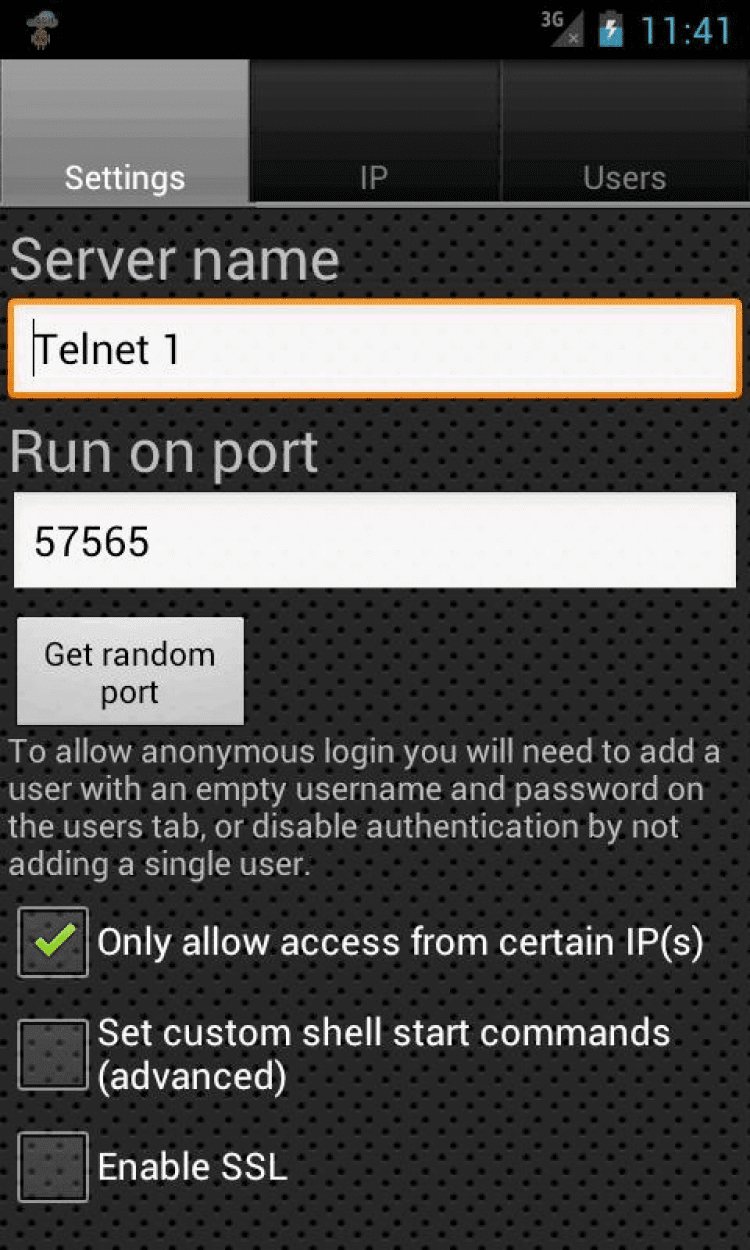
Task: Click the port field showing 57565
Action: 375,540
